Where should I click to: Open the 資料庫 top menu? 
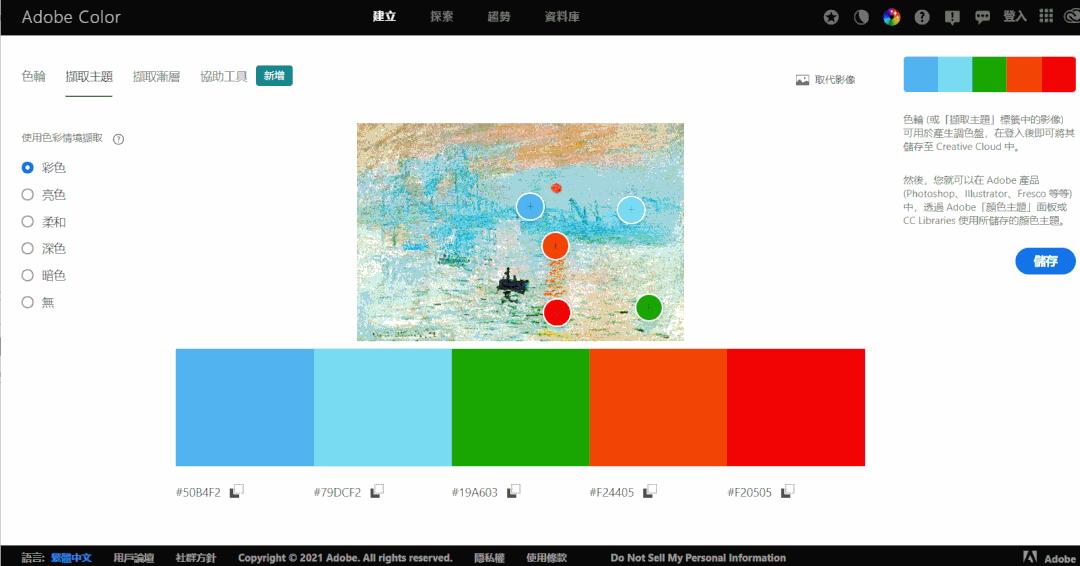tap(562, 17)
